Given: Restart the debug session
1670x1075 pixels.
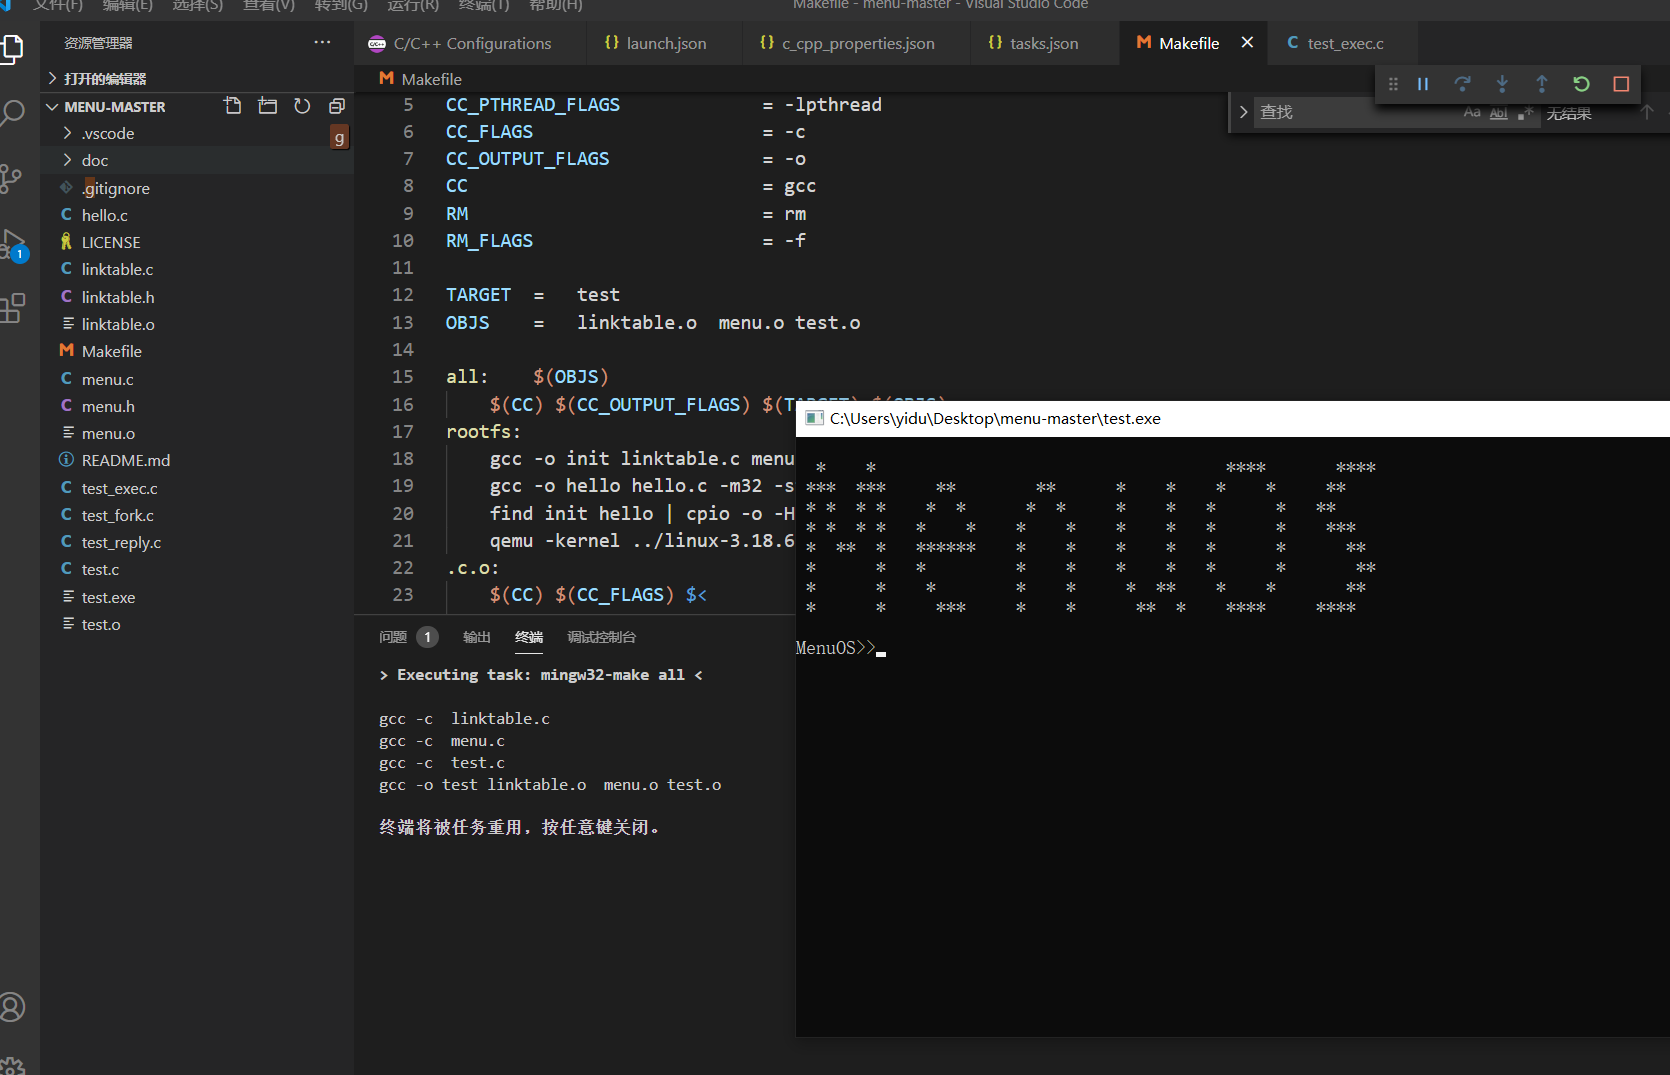Looking at the screenshot, I should [x=1581, y=84].
